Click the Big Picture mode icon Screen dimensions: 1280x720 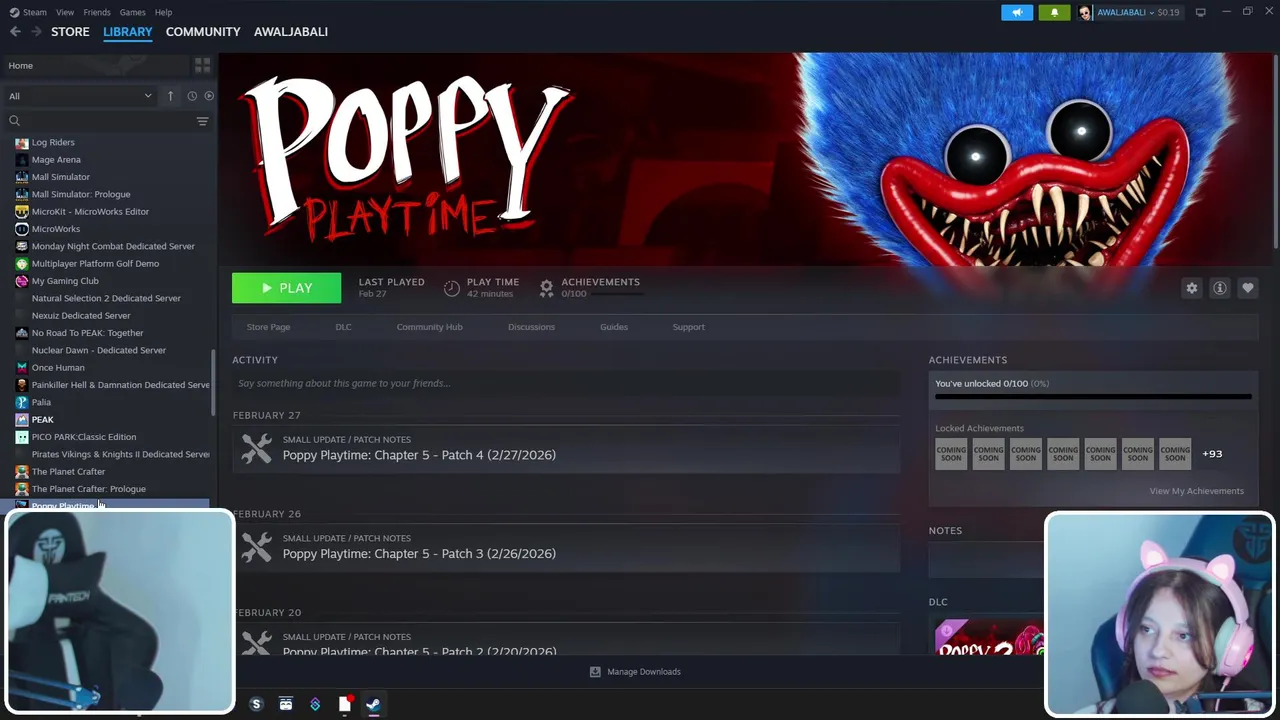pyautogui.click(x=1200, y=12)
